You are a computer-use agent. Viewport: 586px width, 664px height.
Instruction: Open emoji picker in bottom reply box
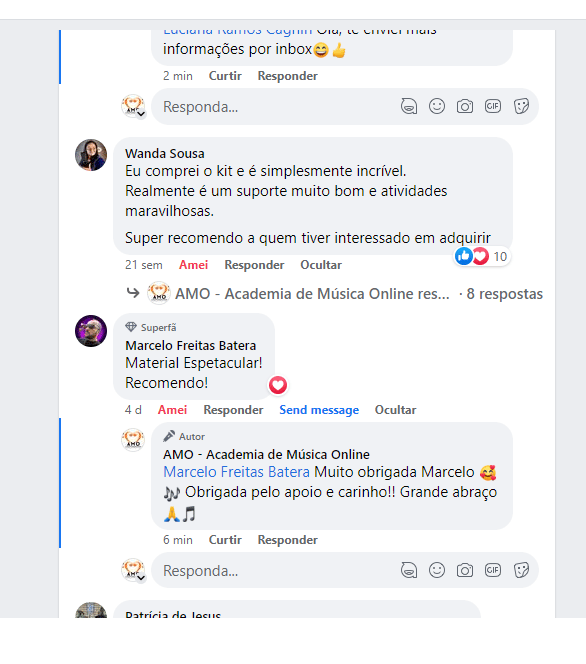click(x=437, y=570)
